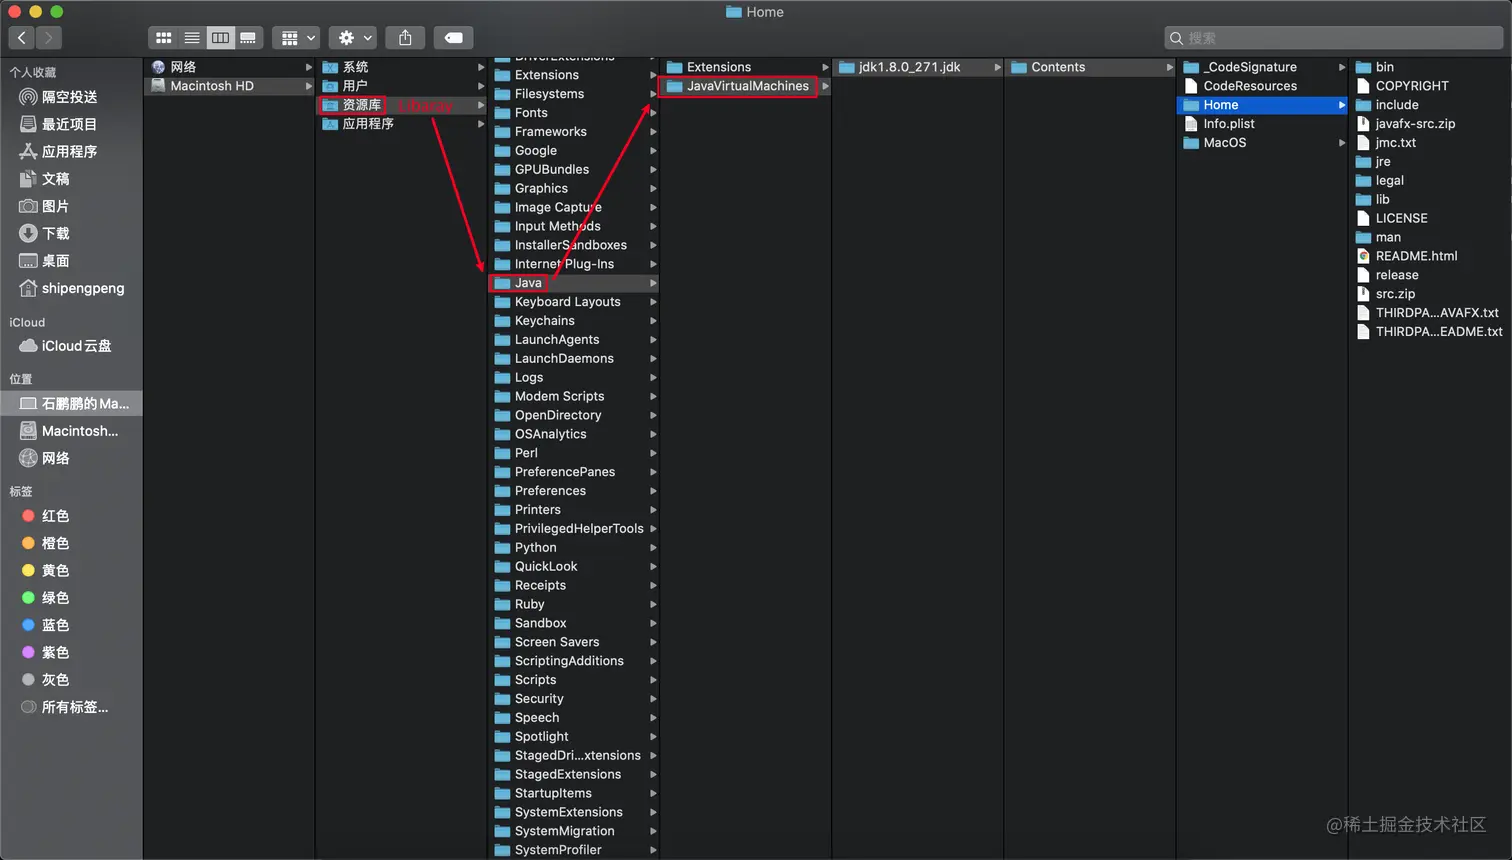Expand the Python folder arrow
The image size is (1512, 860).
point(653,548)
